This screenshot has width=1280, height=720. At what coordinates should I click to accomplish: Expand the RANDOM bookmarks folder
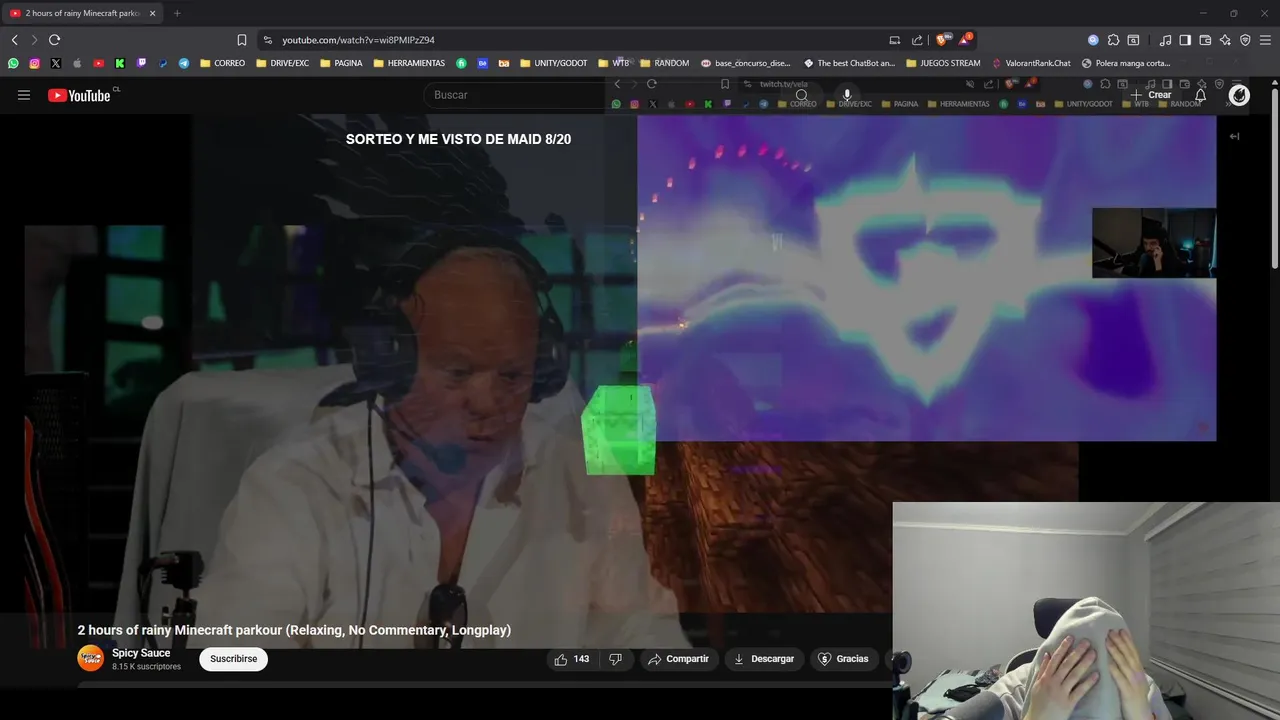point(664,63)
